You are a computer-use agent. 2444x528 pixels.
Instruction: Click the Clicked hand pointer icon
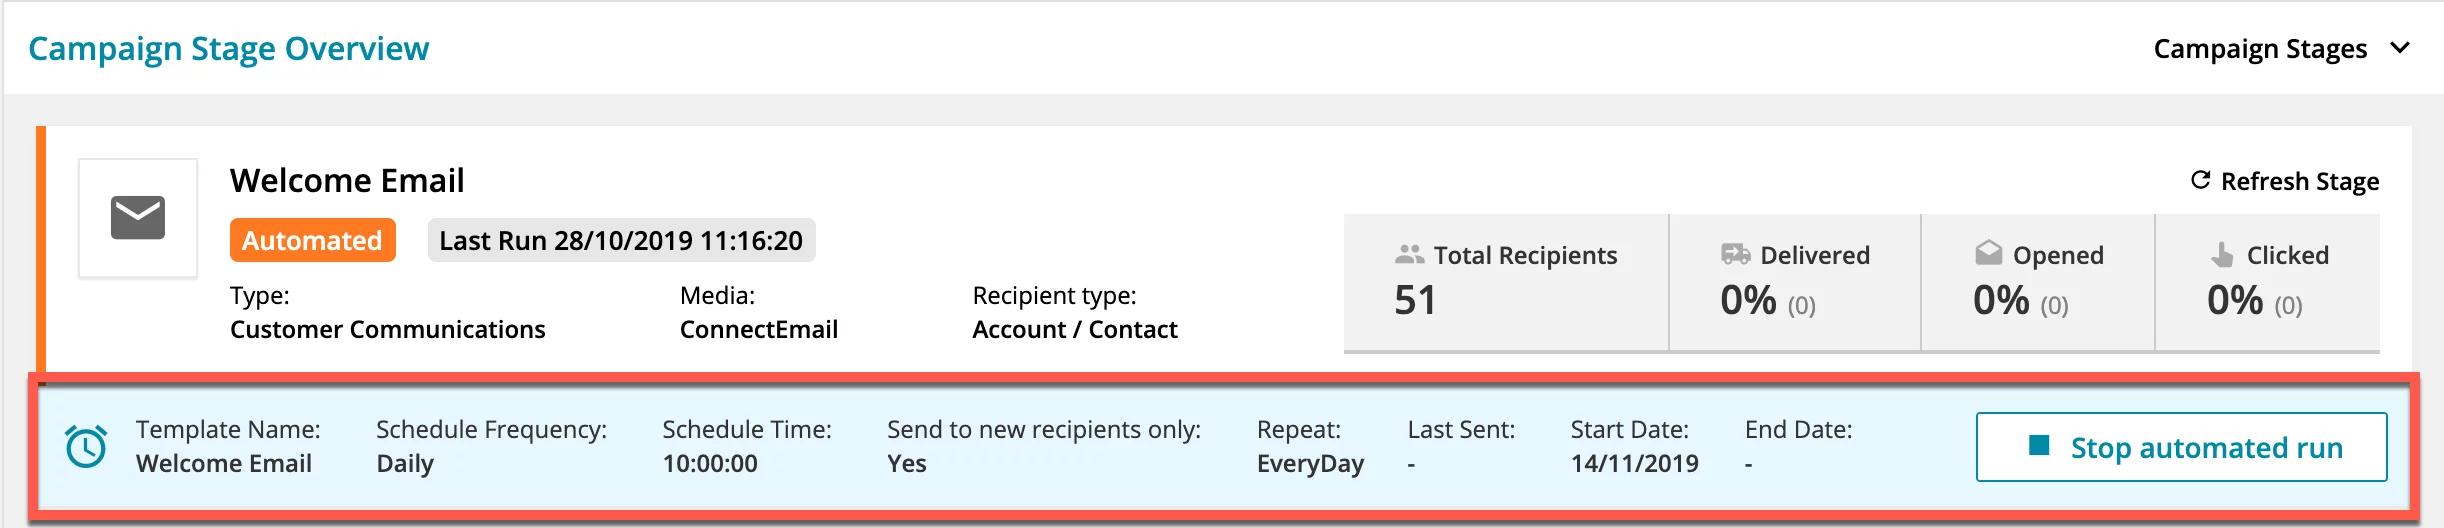pos(2222,255)
